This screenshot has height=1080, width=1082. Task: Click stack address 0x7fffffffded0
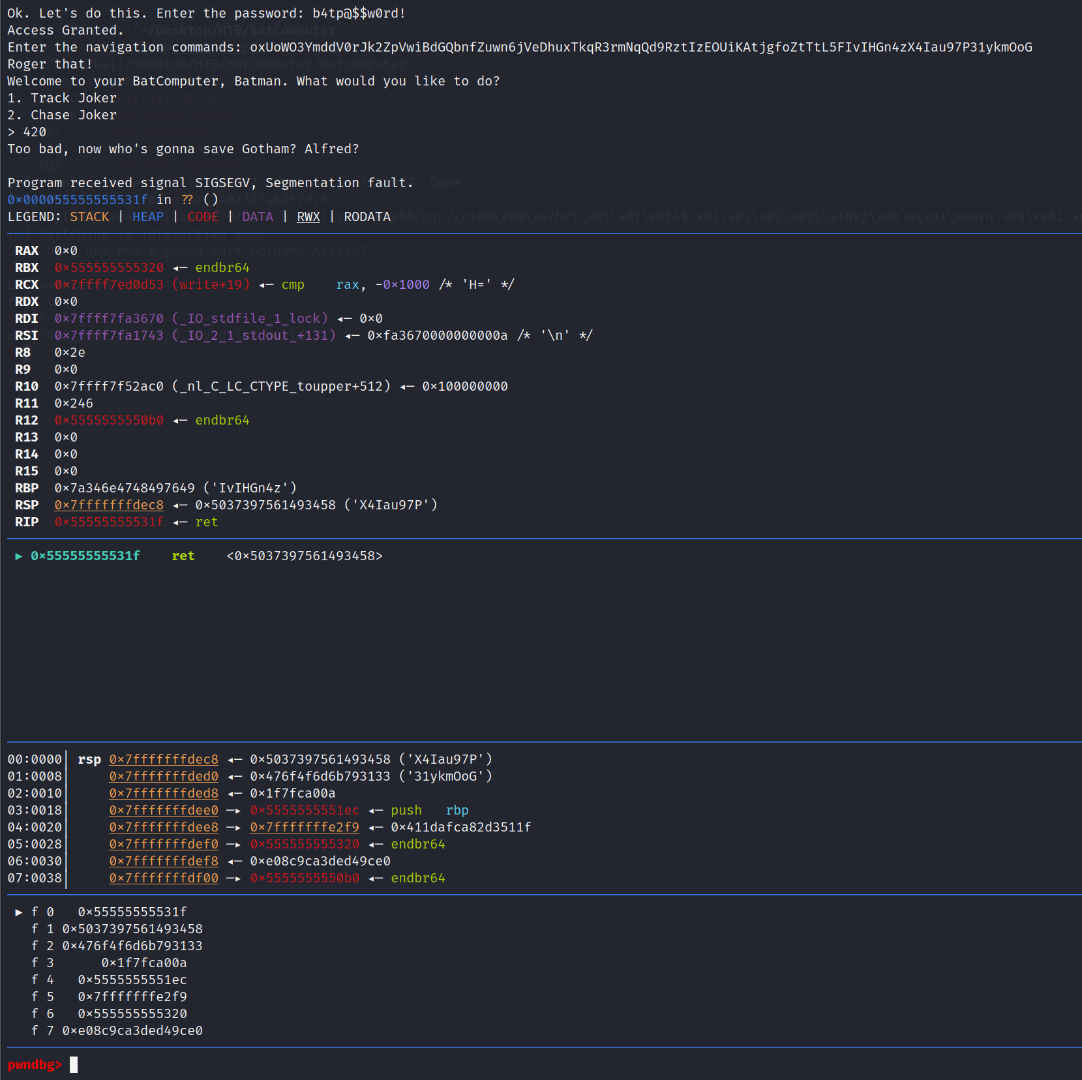pos(163,776)
